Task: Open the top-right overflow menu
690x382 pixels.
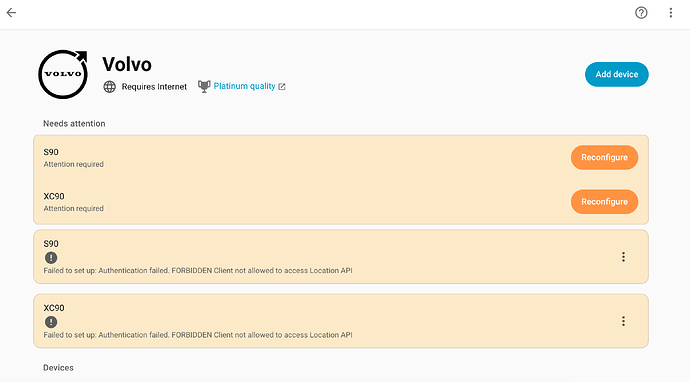Action: click(671, 13)
